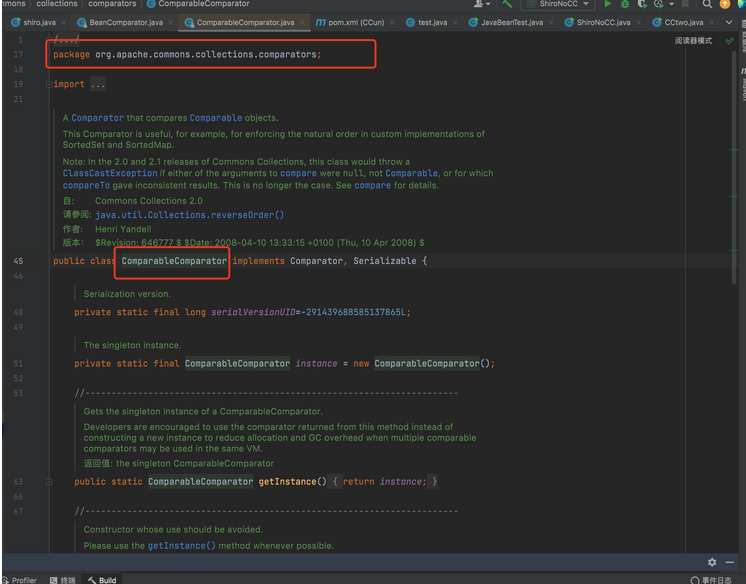Click the orange update arrow icon
This screenshot has width=746, height=584.
[725, 4]
